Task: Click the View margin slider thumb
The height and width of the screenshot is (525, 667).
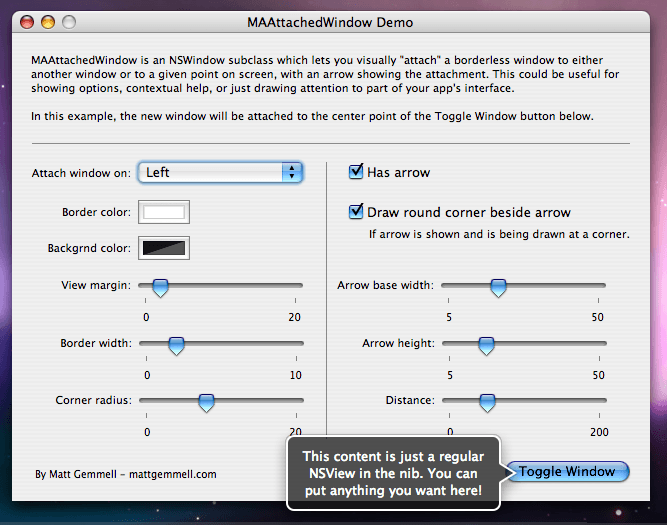Action: click(x=160, y=288)
